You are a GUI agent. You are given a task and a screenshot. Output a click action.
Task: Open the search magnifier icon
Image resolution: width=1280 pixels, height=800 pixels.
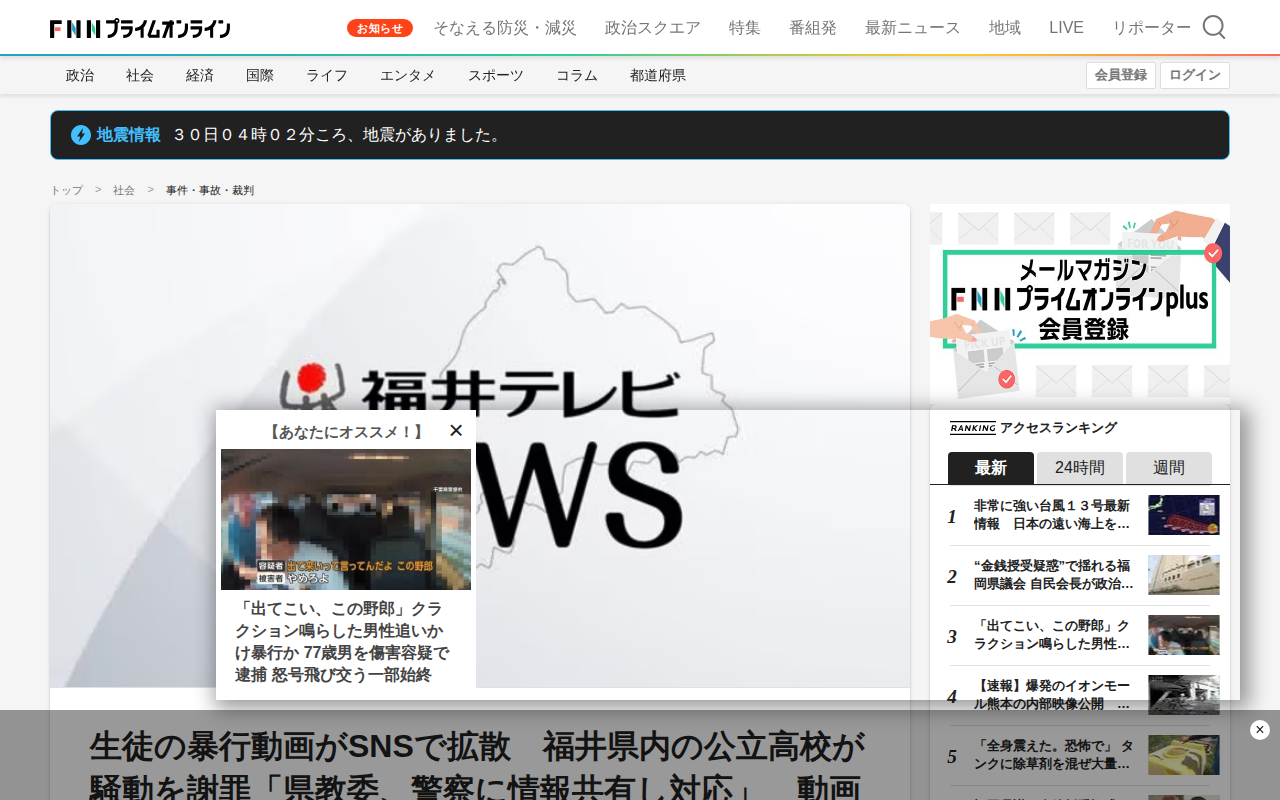click(1214, 27)
